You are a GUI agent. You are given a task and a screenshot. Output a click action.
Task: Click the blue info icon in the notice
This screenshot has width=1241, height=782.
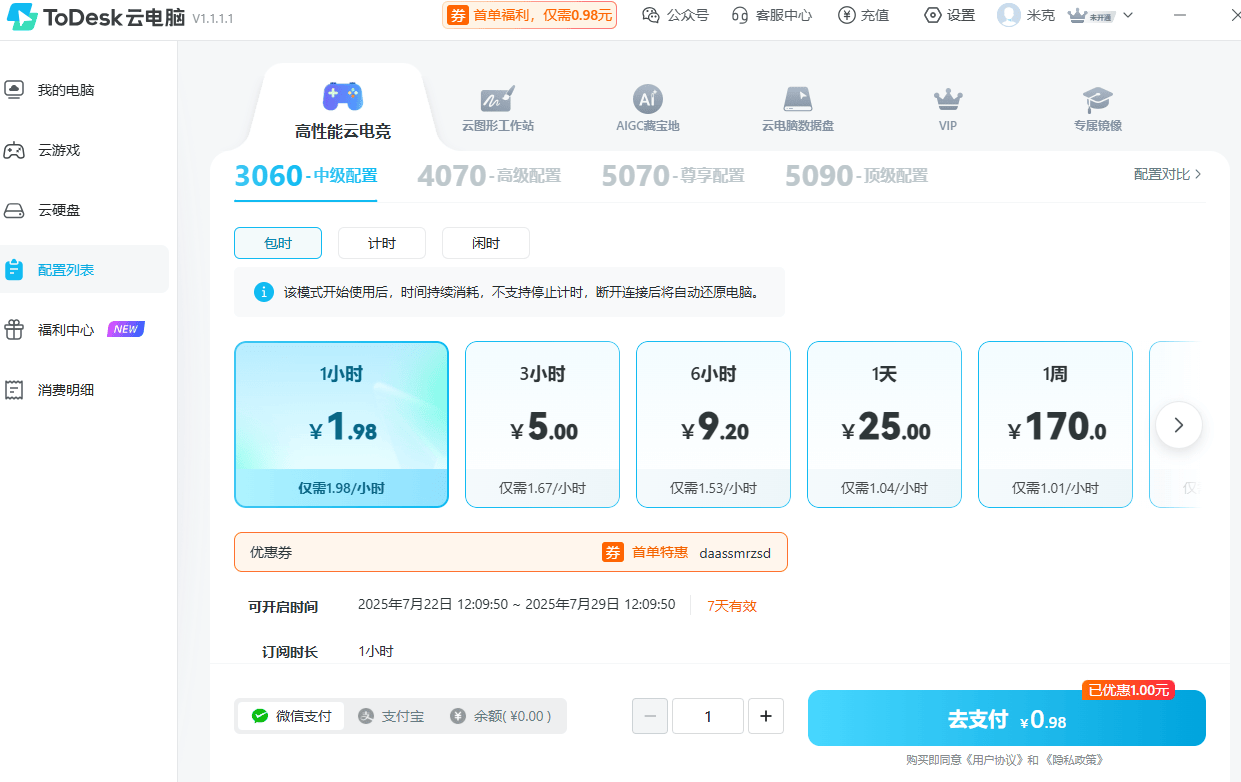pyautogui.click(x=264, y=292)
